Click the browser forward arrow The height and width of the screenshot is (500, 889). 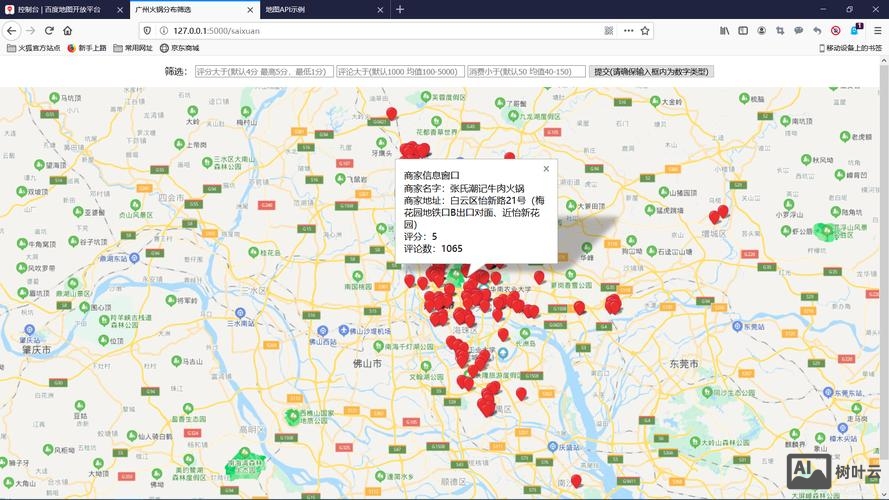pyautogui.click(x=31, y=31)
